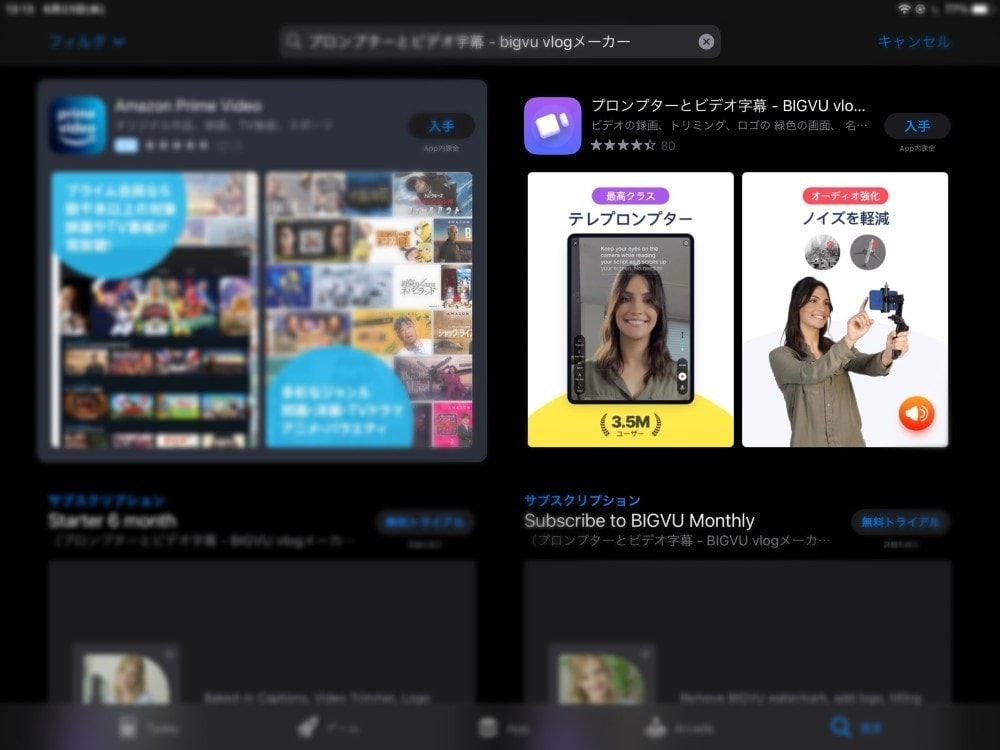Screen dimensions: 1000x750
Task: Open the Subscribe to BIGVU Monthly title
Action: pos(639,521)
